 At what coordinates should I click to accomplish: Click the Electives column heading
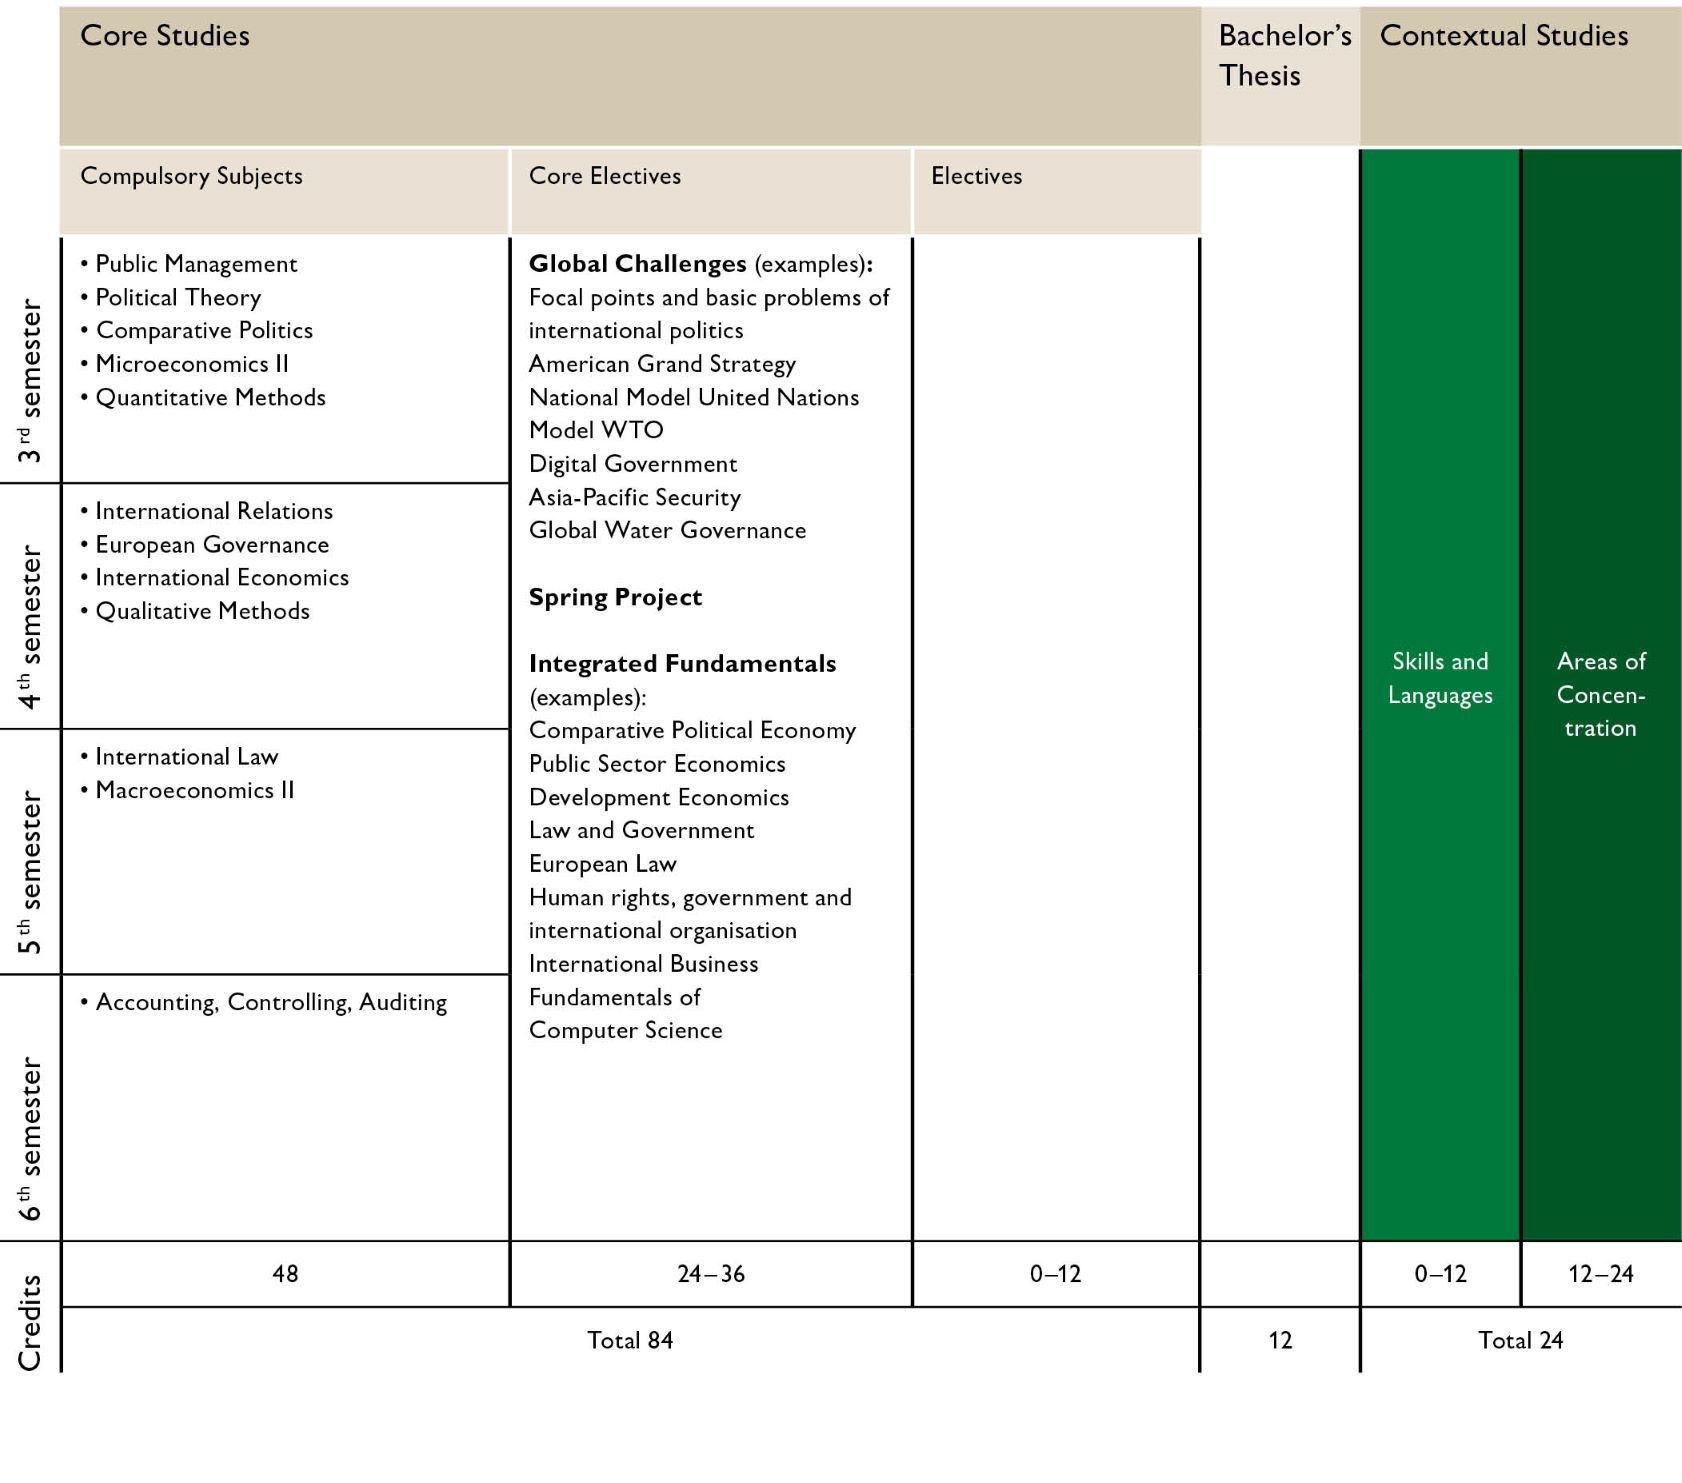[976, 176]
